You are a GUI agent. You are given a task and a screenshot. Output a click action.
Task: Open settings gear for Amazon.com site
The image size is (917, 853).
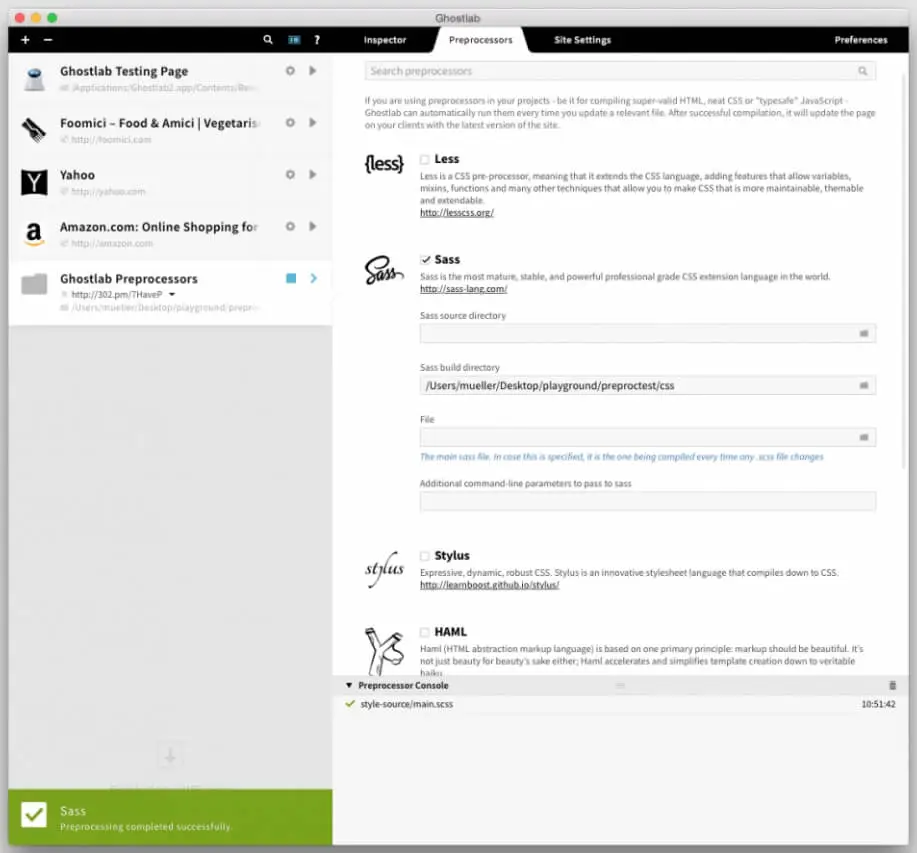[290, 226]
